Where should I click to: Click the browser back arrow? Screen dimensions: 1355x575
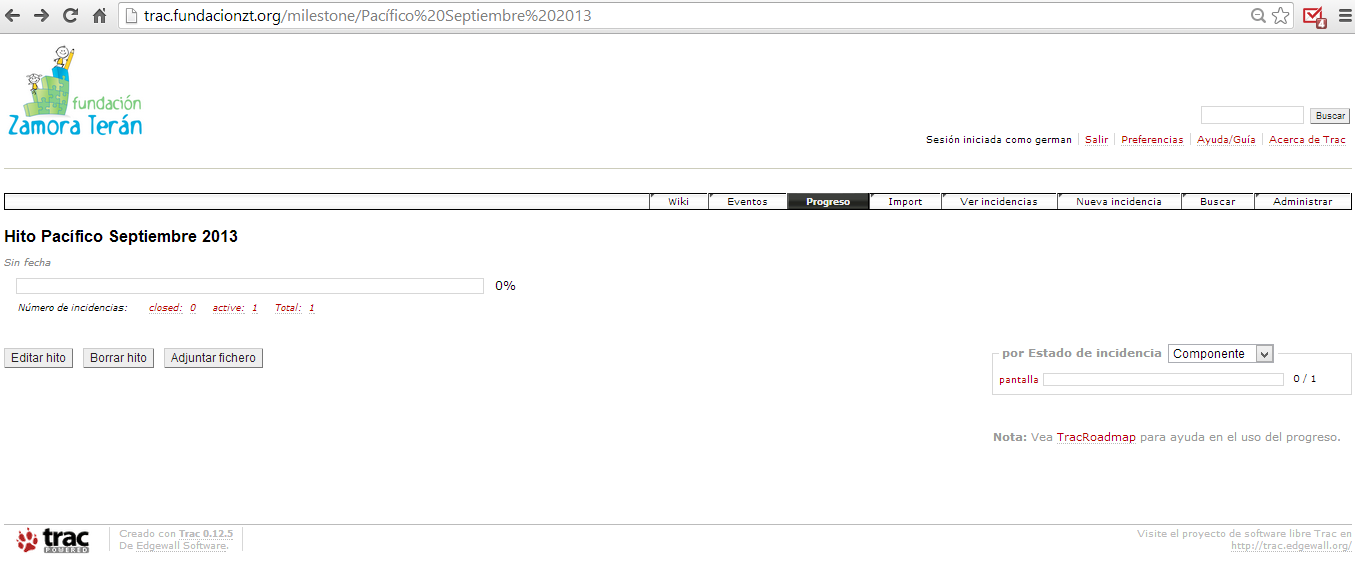tap(13, 16)
